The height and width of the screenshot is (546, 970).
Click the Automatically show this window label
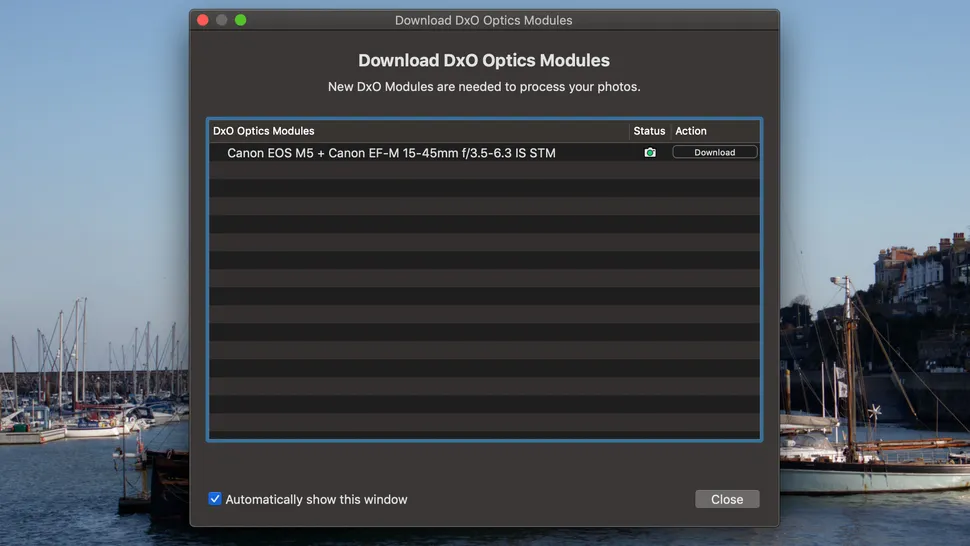pos(316,499)
